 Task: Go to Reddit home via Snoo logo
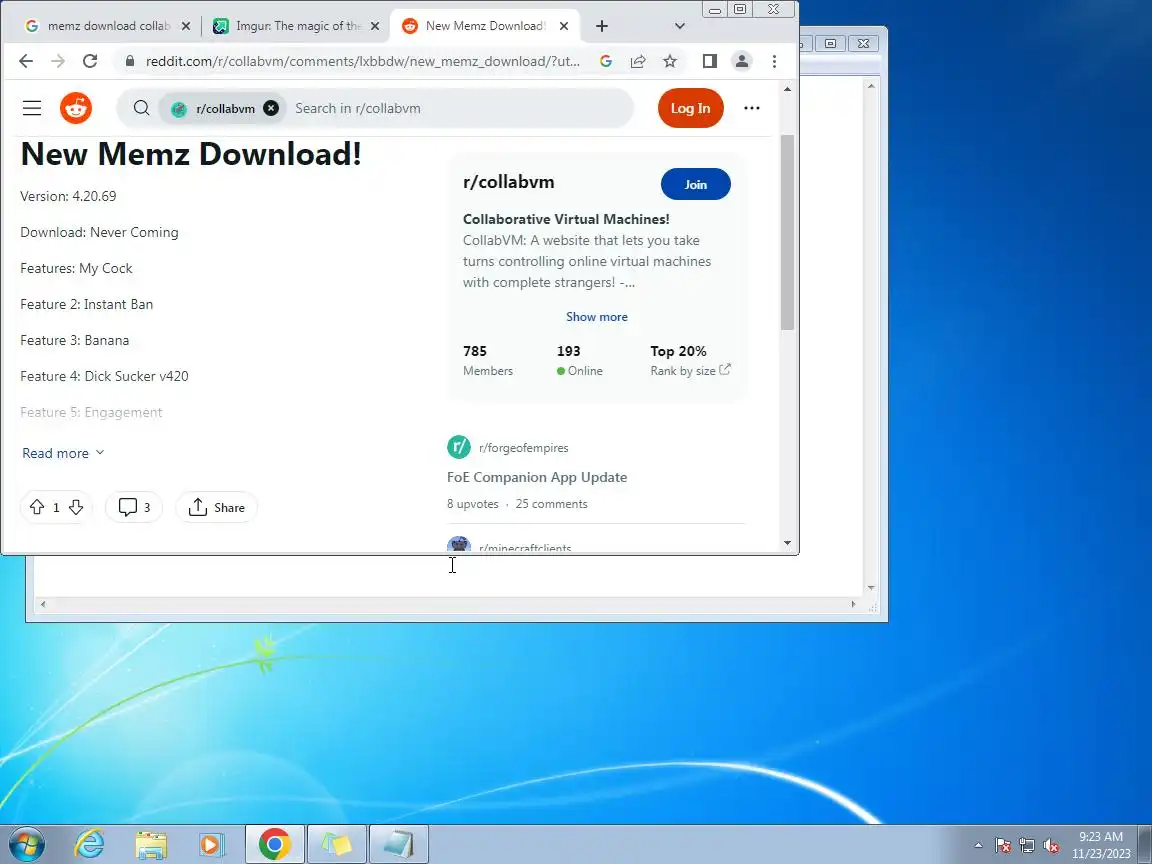click(x=76, y=108)
